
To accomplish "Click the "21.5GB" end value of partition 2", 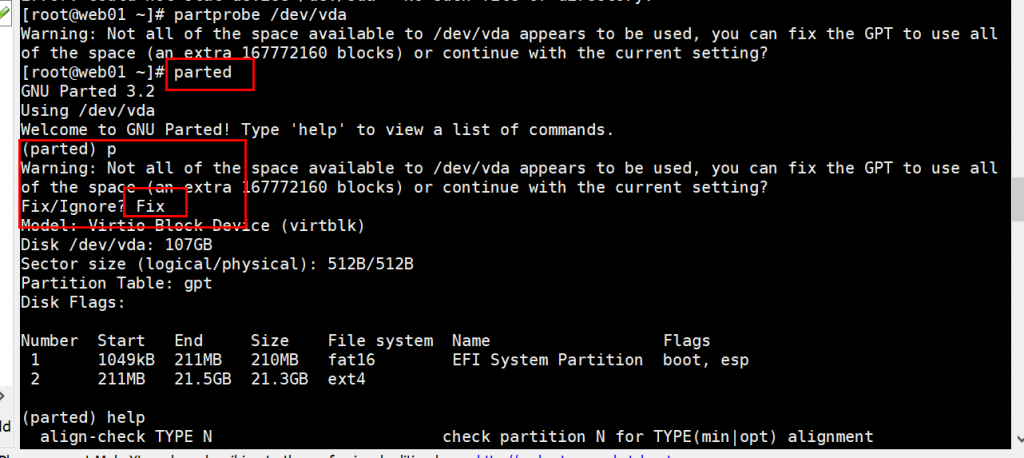I will point(203,379).
